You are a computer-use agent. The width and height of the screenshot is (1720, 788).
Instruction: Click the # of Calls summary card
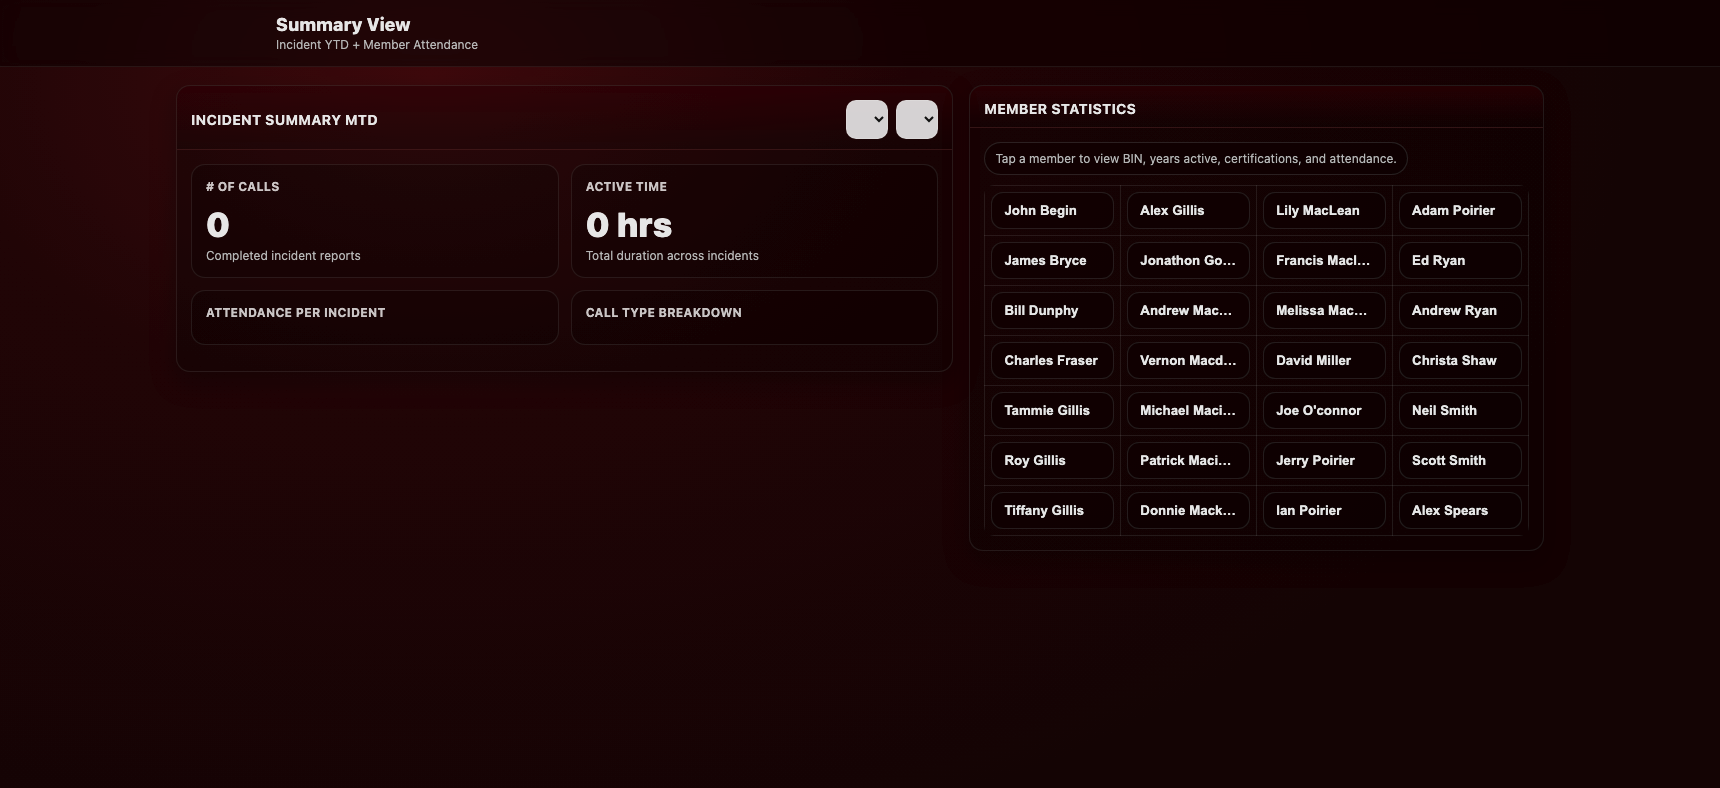click(x=374, y=221)
